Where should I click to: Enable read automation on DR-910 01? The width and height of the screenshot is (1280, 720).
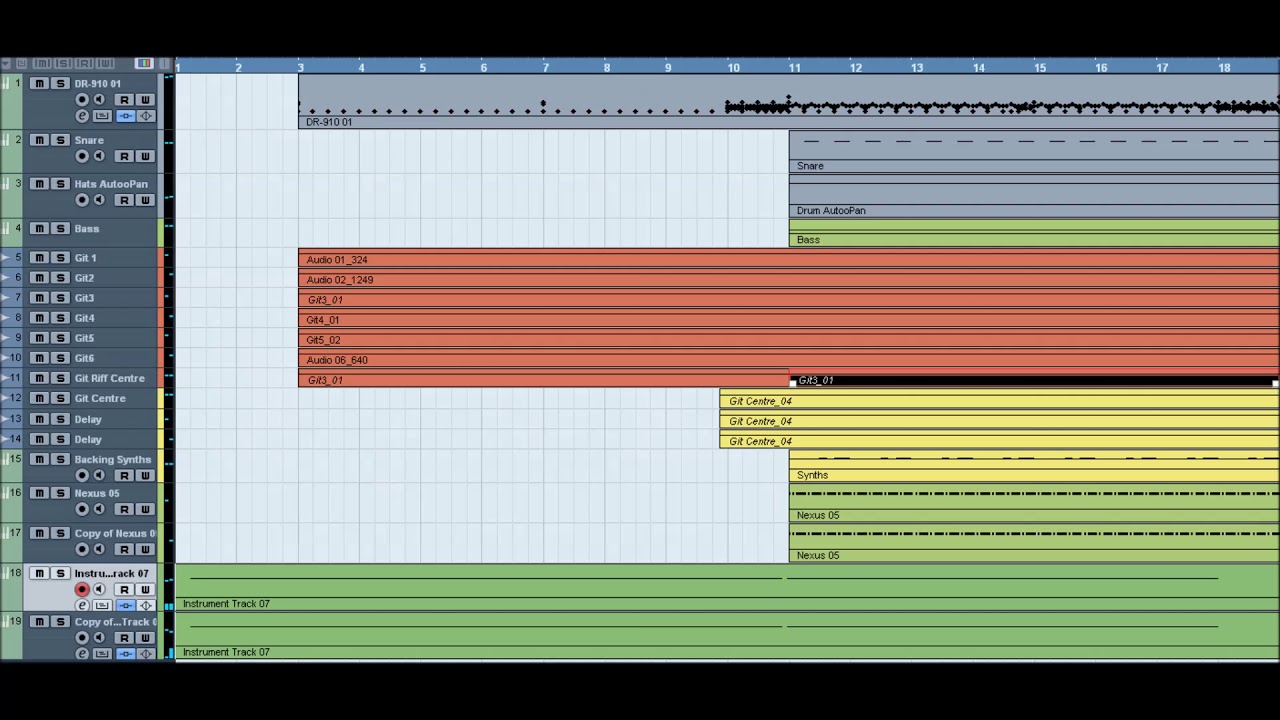[x=124, y=100]
